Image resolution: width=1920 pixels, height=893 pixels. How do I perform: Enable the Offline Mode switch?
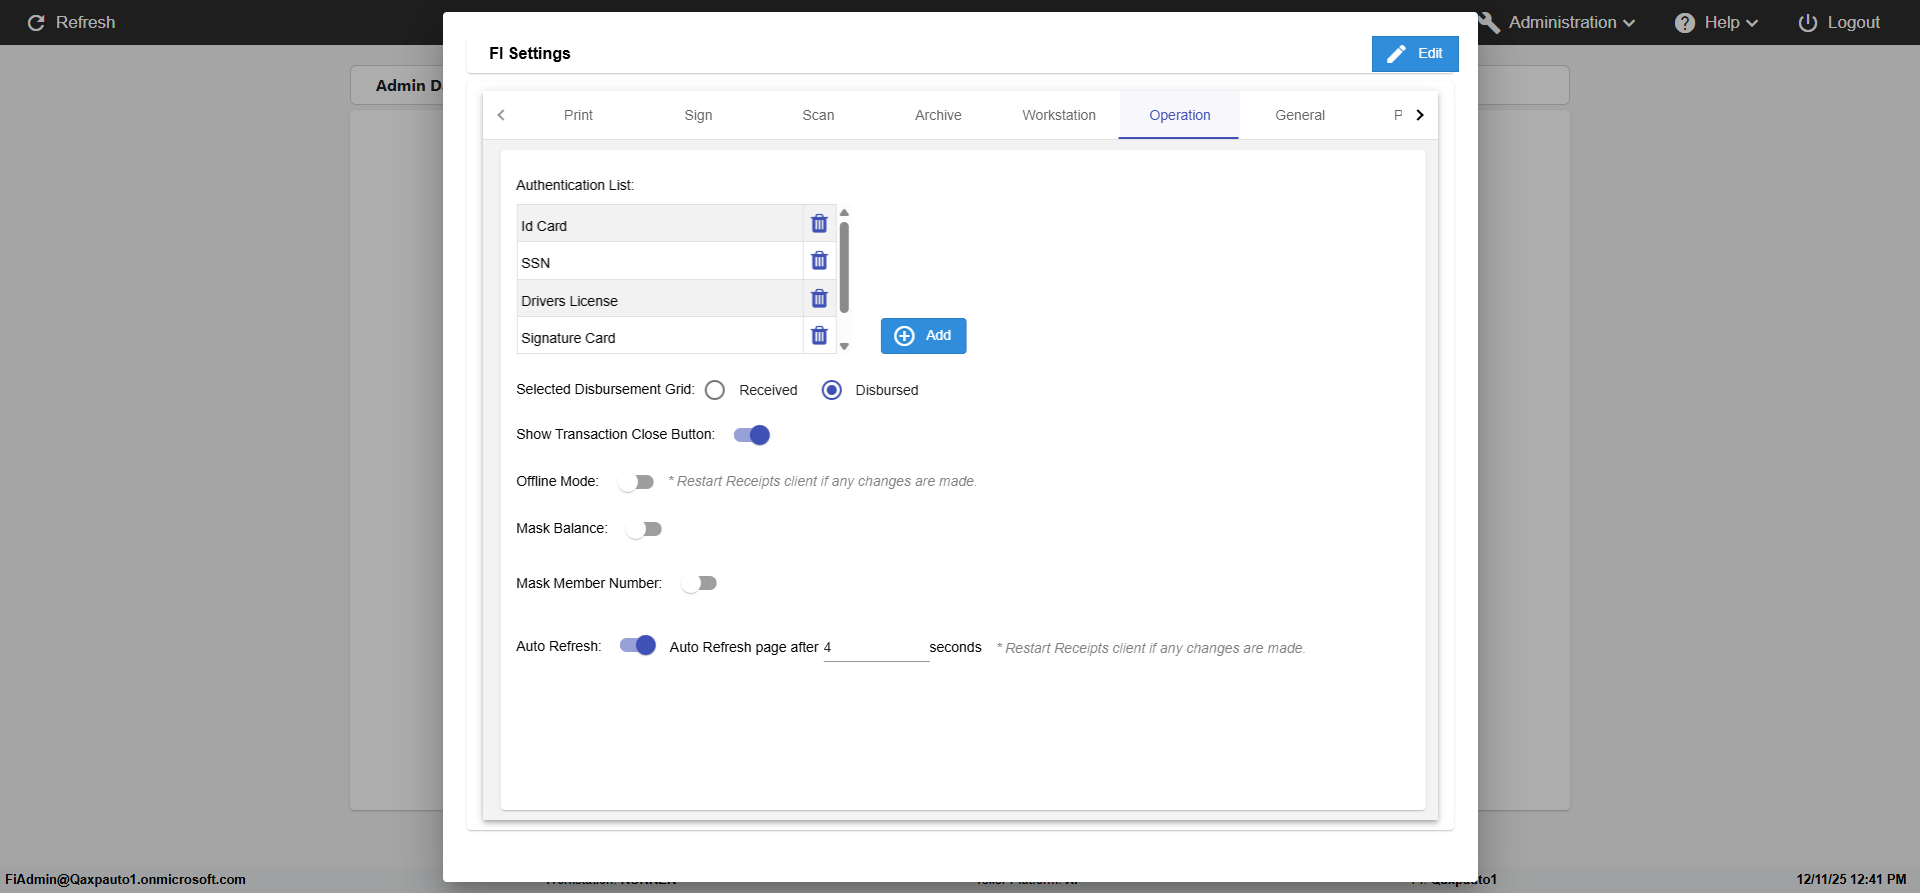(x=636, y=482)
